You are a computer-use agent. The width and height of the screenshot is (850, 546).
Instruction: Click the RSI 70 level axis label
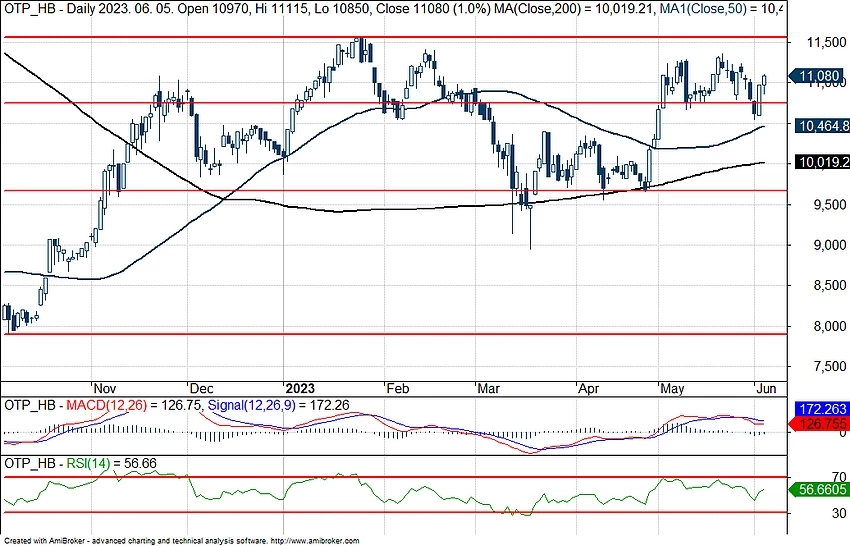coord(839,477)
